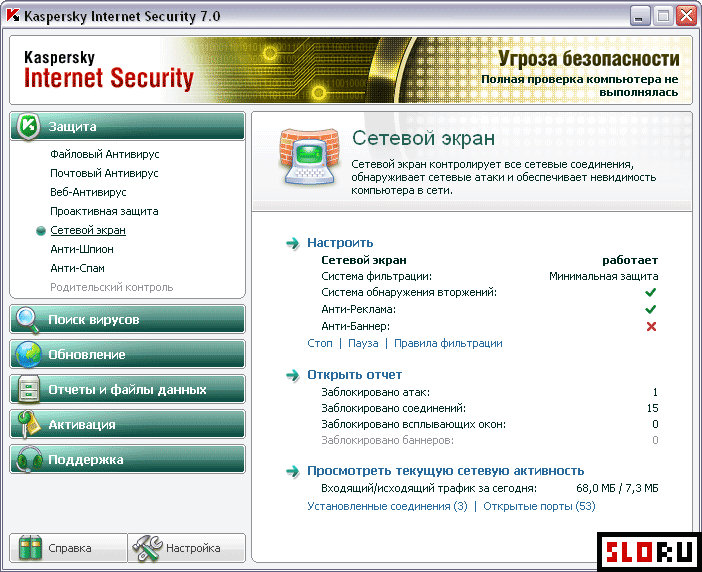Click the tools icon beside Настройка
This screenshot has height=572, width=702.
pyautogui.click(x=147, y=548)
